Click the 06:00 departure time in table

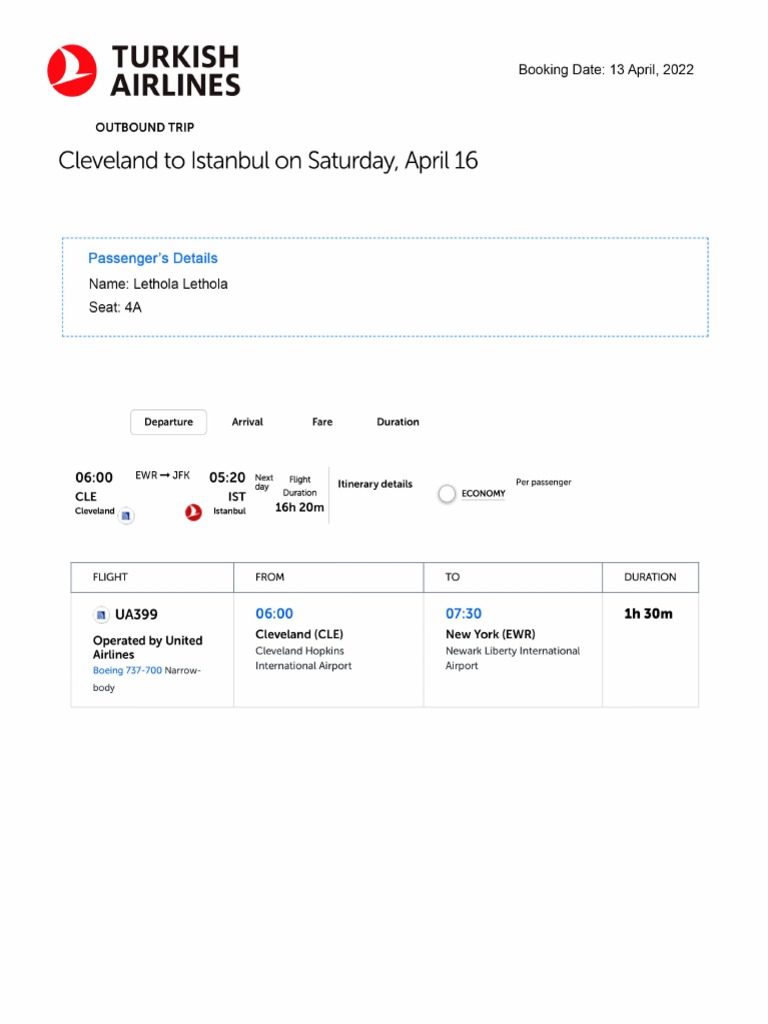pyautogui.click(x=274, y=613)
